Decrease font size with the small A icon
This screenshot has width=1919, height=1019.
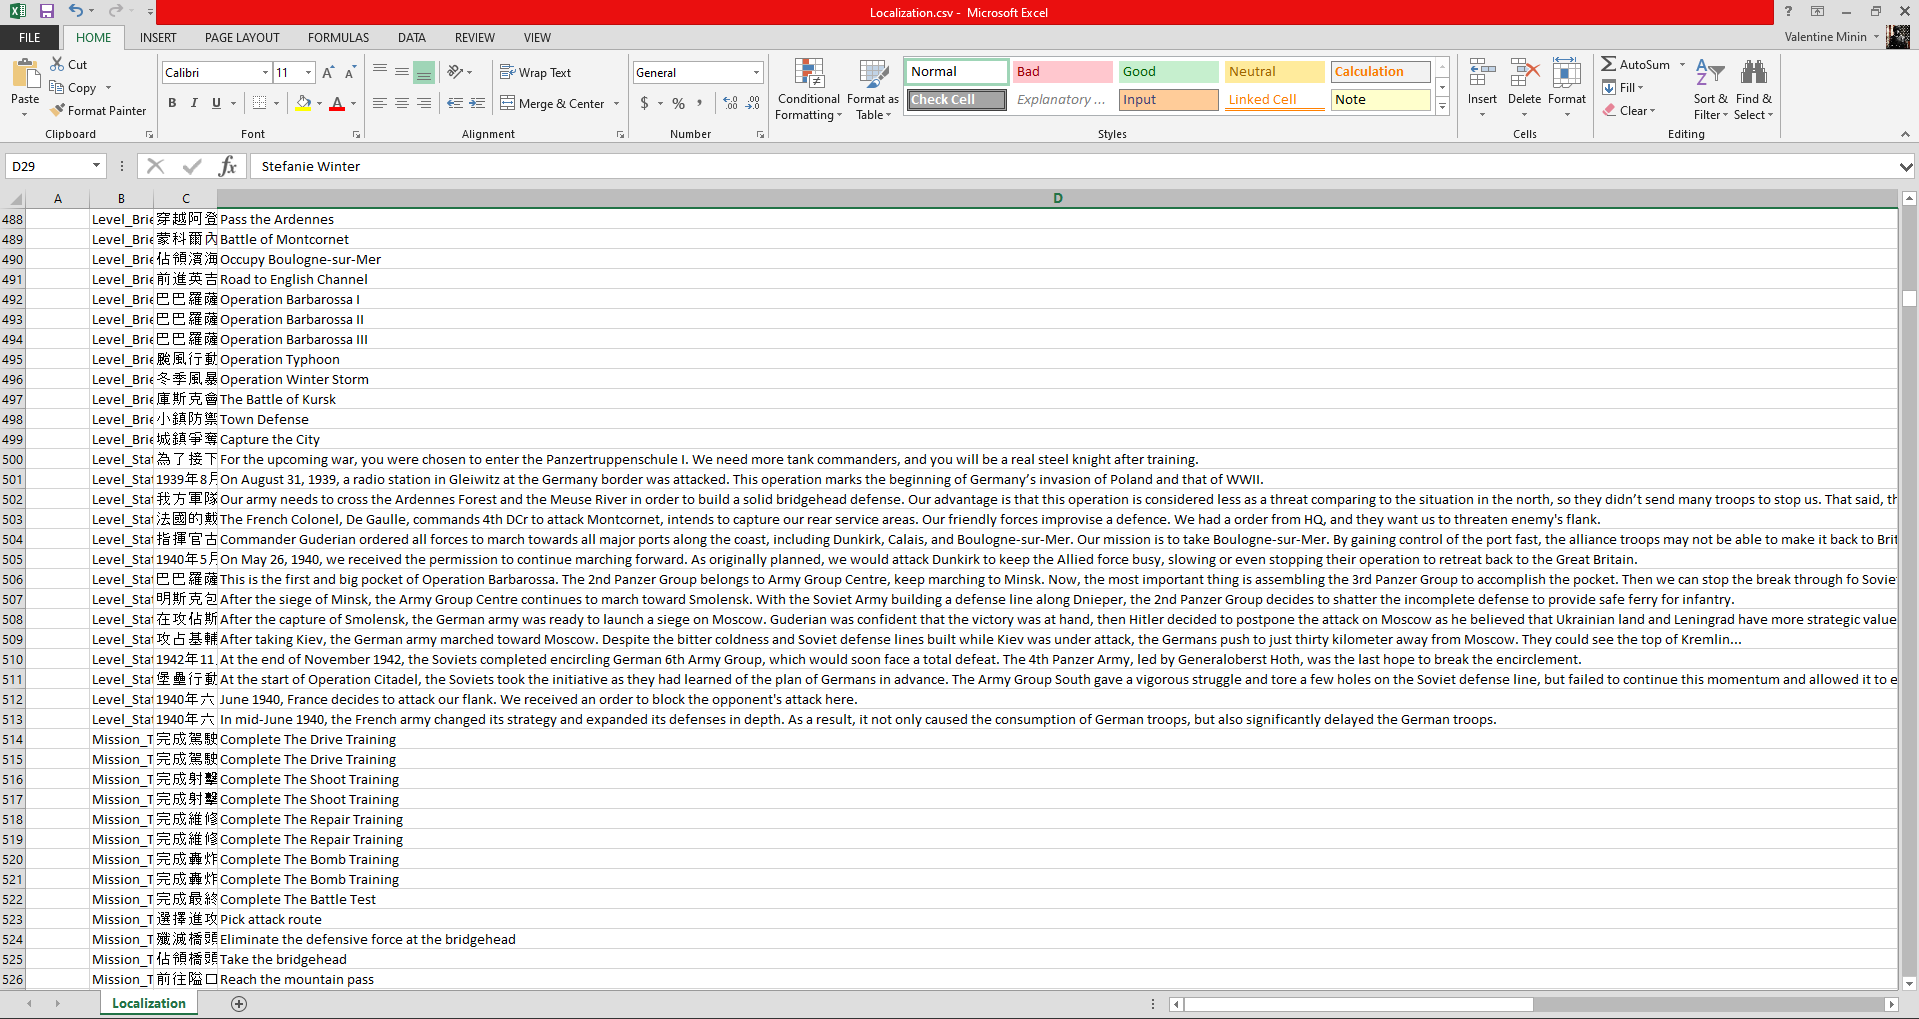350,72
